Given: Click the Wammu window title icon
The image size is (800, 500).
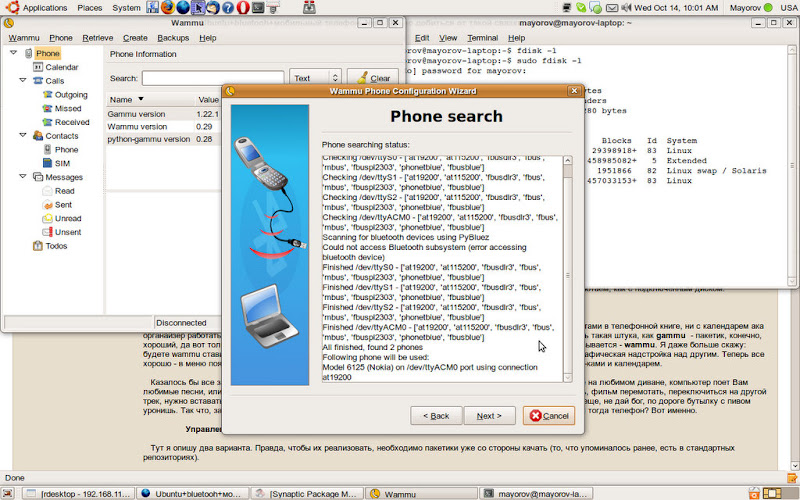Looking at the screenshot, I should coord(8,23).
